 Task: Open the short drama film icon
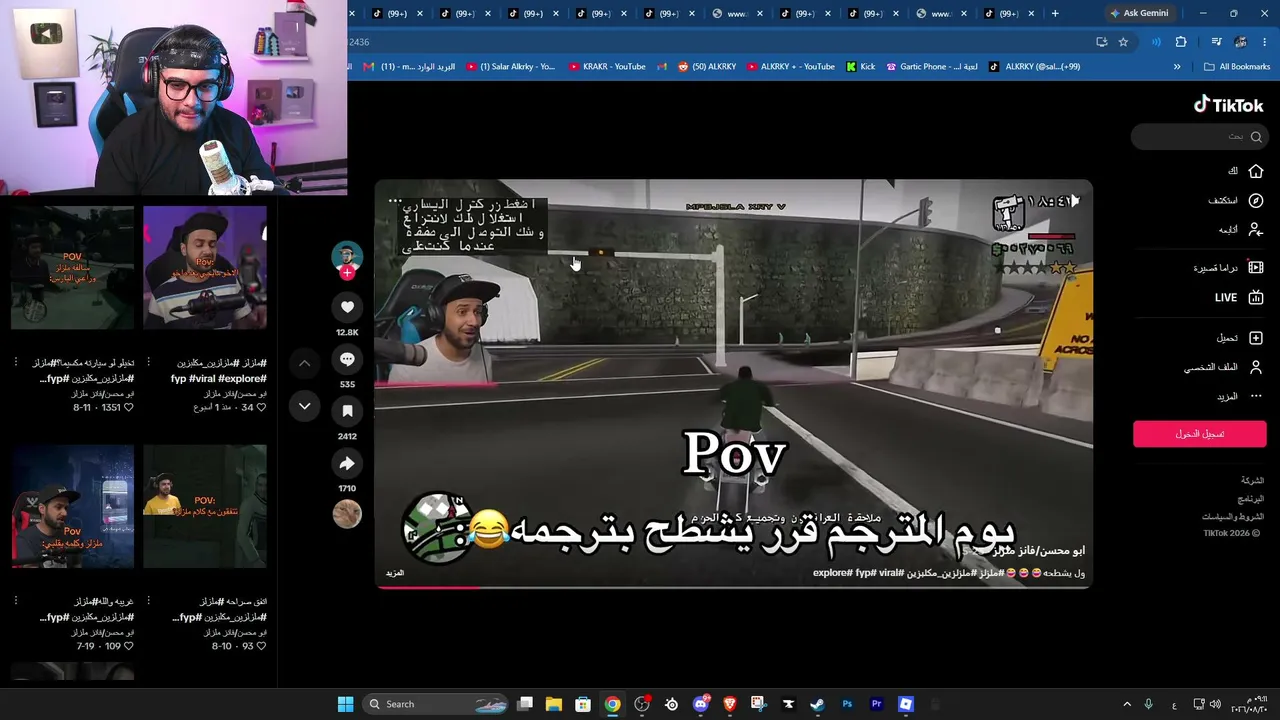click(x=1256, y=268)
